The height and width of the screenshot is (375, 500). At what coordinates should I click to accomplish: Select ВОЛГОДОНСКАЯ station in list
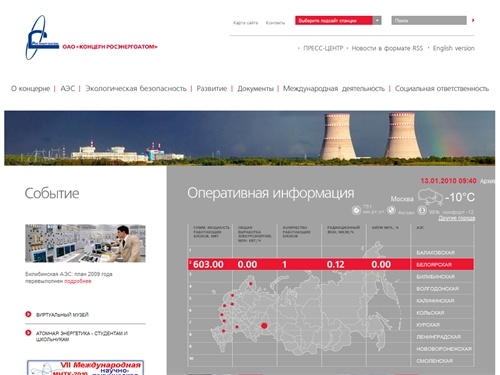point(437,289)
